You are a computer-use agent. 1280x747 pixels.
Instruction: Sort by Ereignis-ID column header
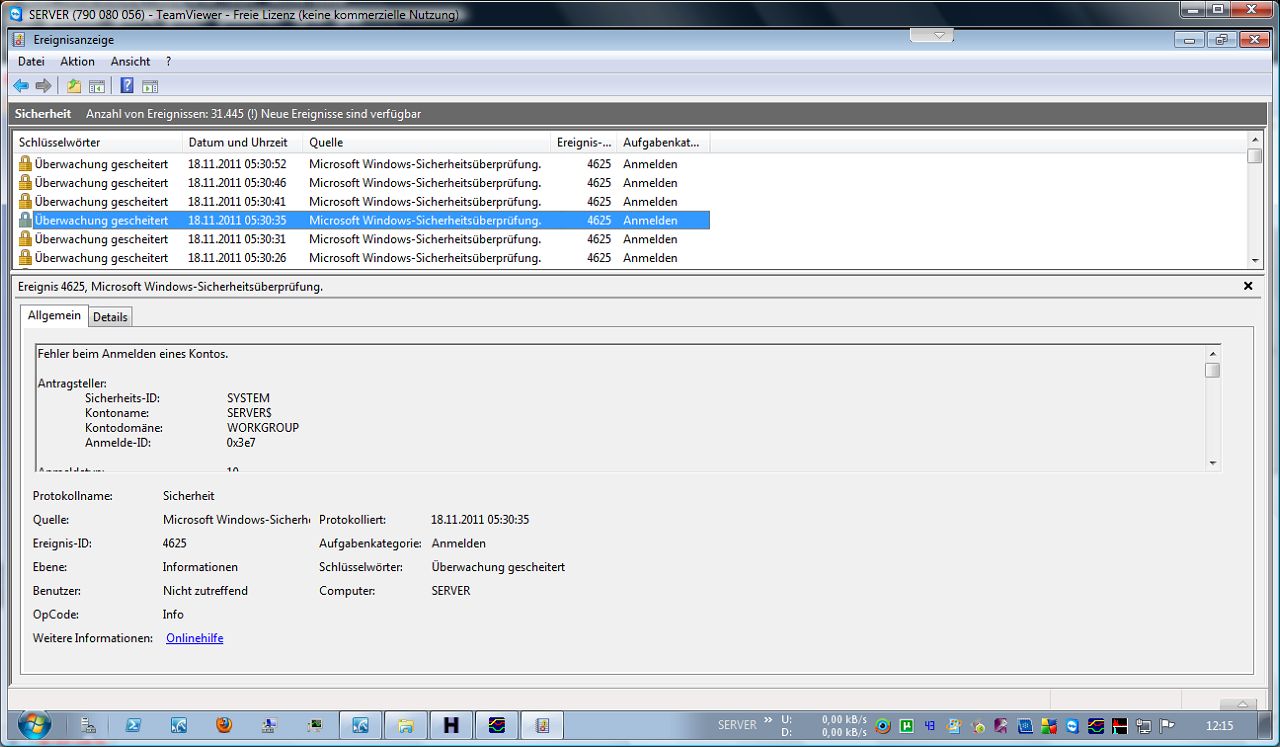pos(584,143)
